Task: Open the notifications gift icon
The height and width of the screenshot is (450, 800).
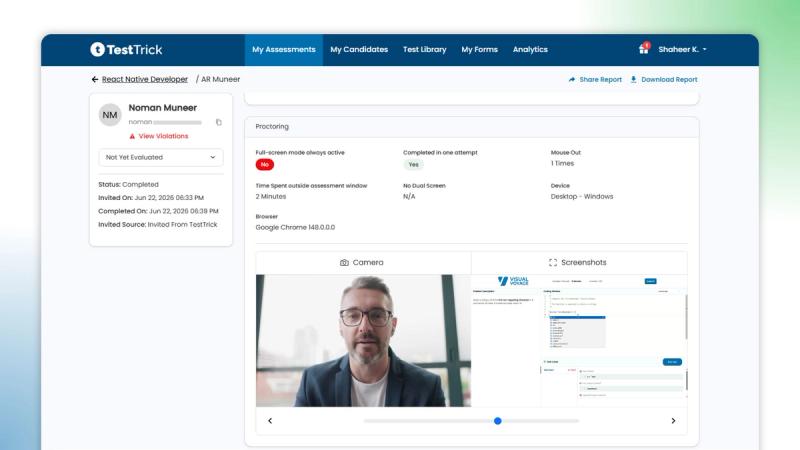Action: pyautogui.click(x=644, y=49)
